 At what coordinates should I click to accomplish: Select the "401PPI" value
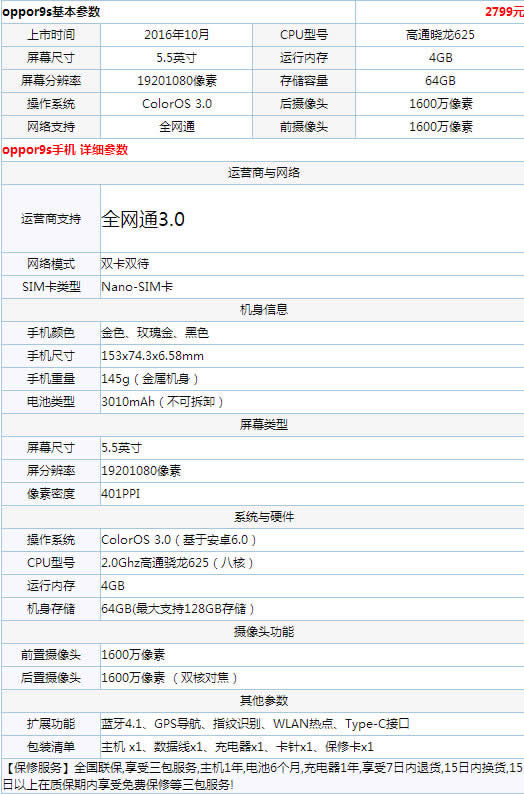point(120,494)
